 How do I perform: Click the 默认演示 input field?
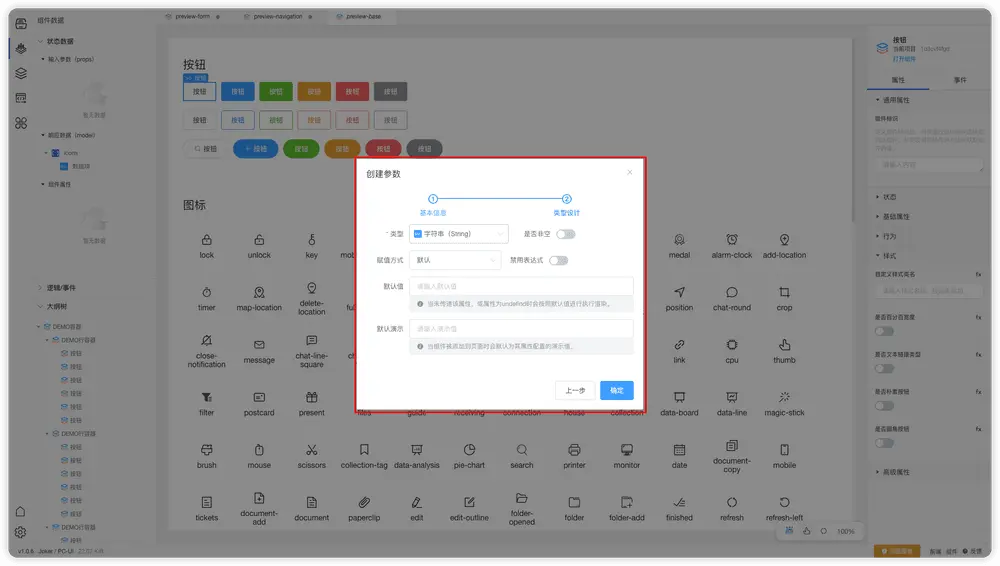tap(521, 329)
